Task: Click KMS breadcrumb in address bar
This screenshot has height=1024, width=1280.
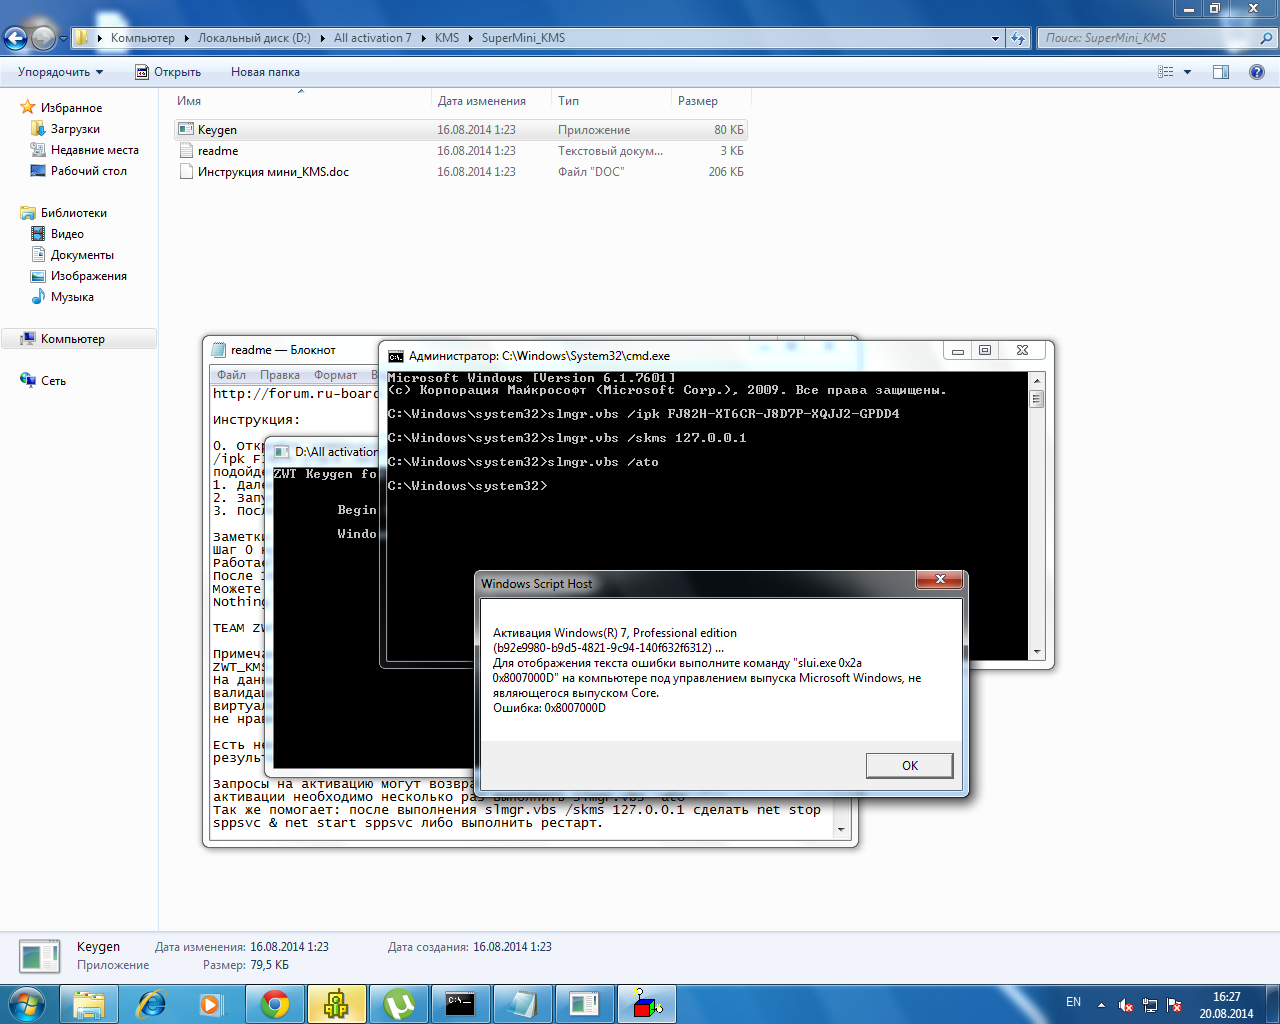Action: point(447,38)
